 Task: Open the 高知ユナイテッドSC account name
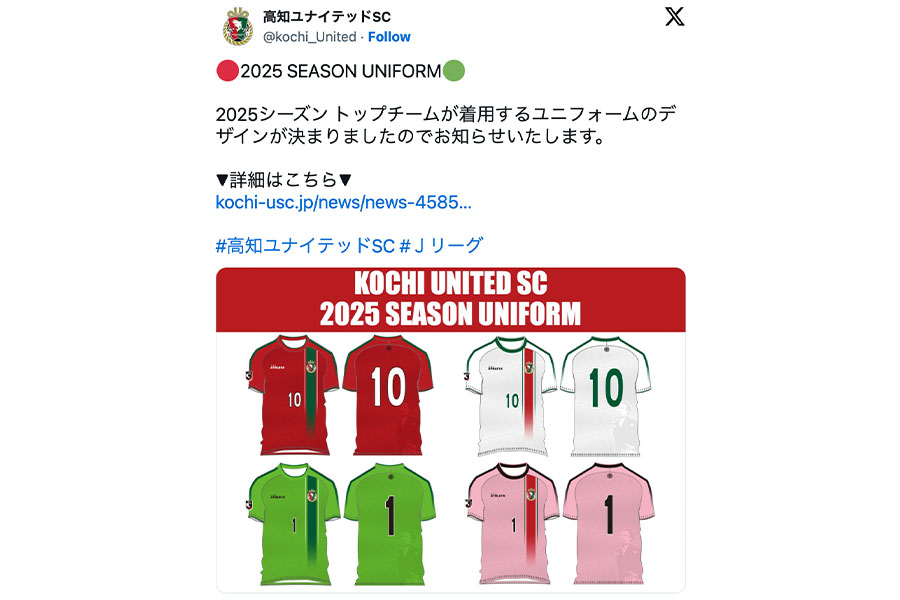pyautogui.click(x=327, y=17)
